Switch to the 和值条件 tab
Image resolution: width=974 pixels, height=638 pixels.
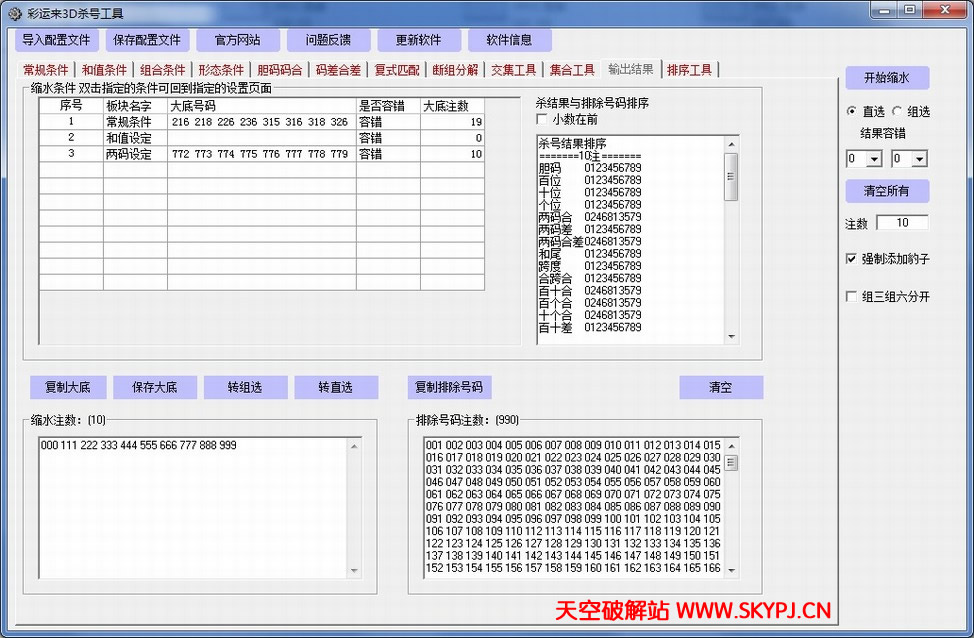click(103, 70)
